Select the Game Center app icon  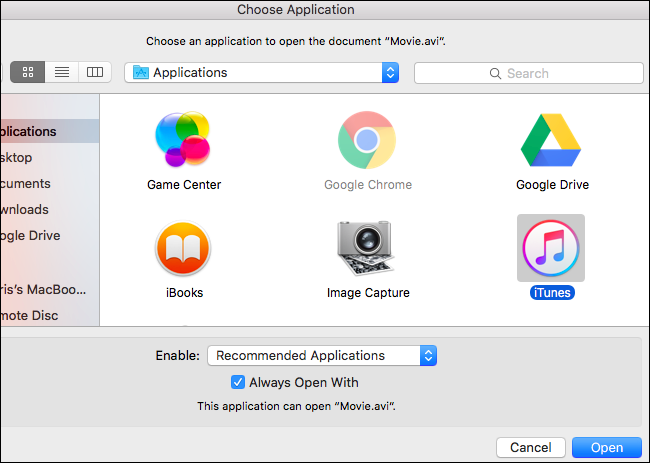(183, 141)
